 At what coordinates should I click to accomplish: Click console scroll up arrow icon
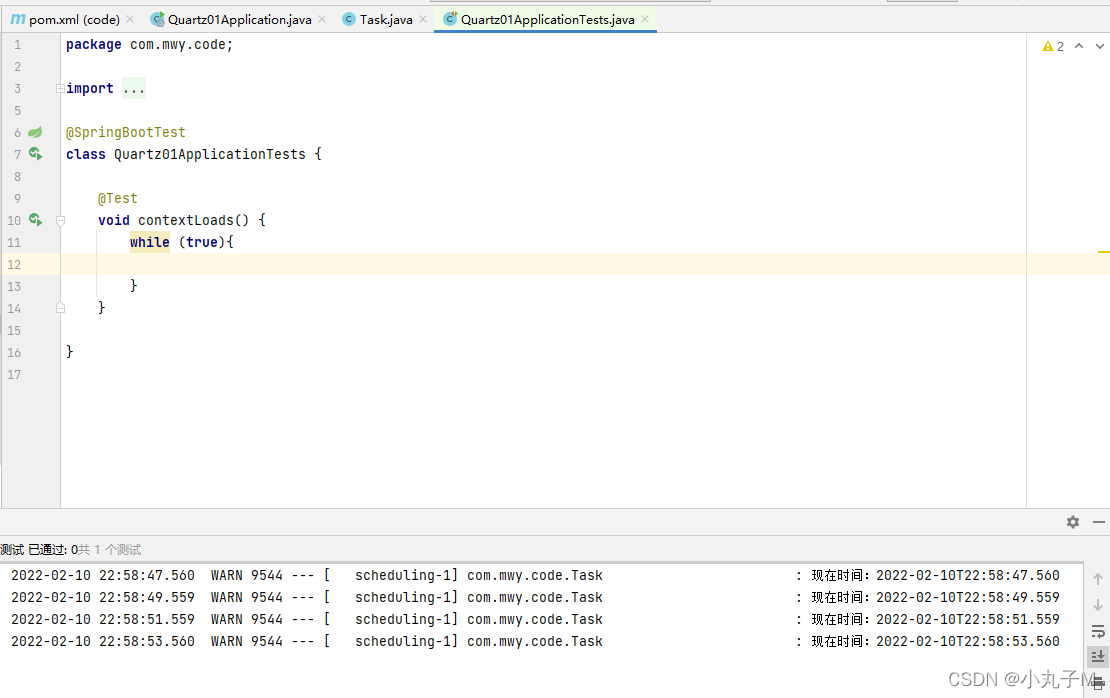pos(1098,579)
